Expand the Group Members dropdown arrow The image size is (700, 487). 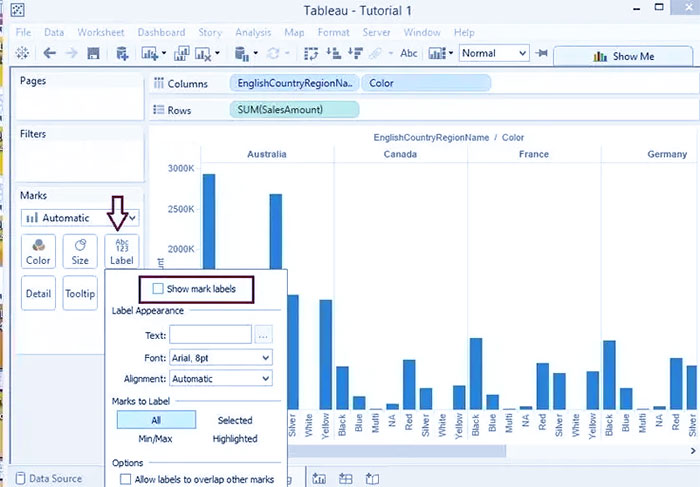pos(391,53)
